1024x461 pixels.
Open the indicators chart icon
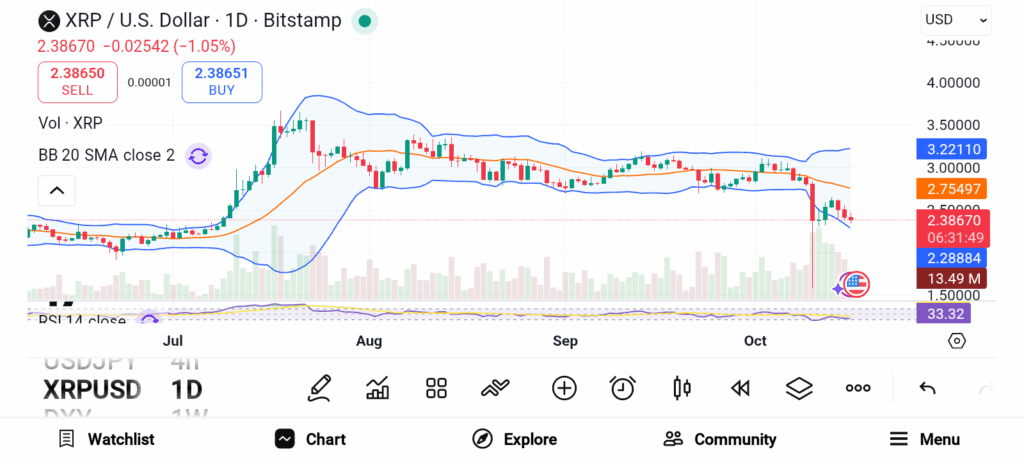click(x=378, y=388)
